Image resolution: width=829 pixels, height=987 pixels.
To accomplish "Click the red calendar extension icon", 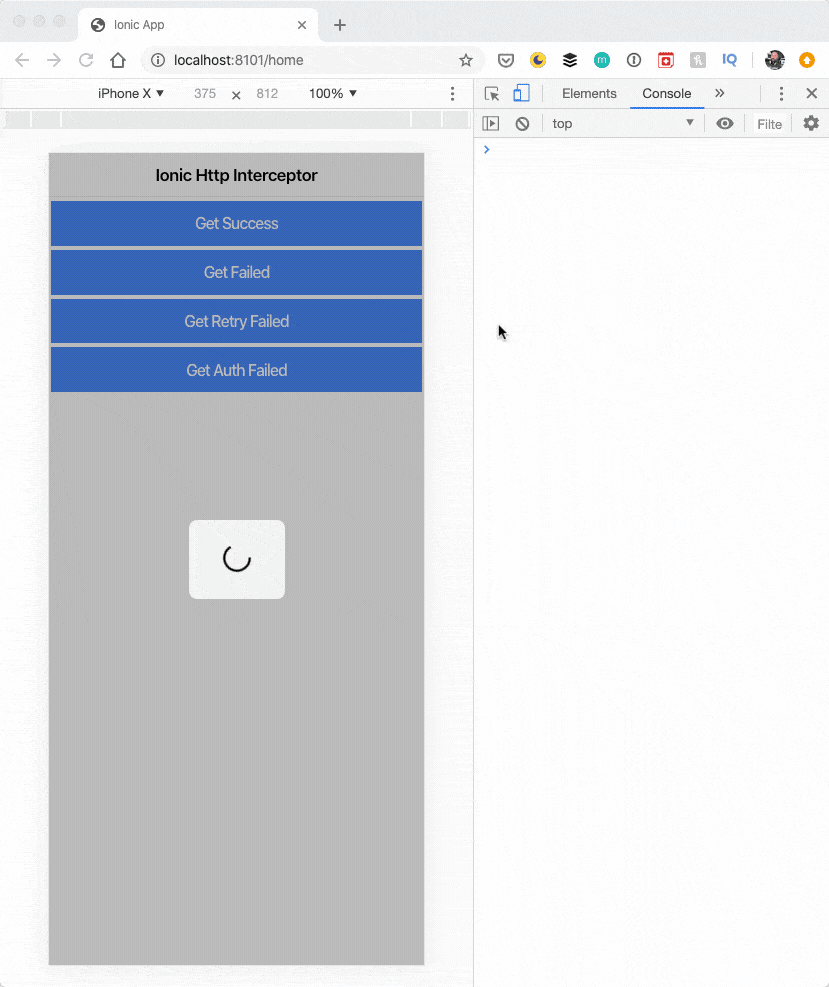I will [666, 60].
